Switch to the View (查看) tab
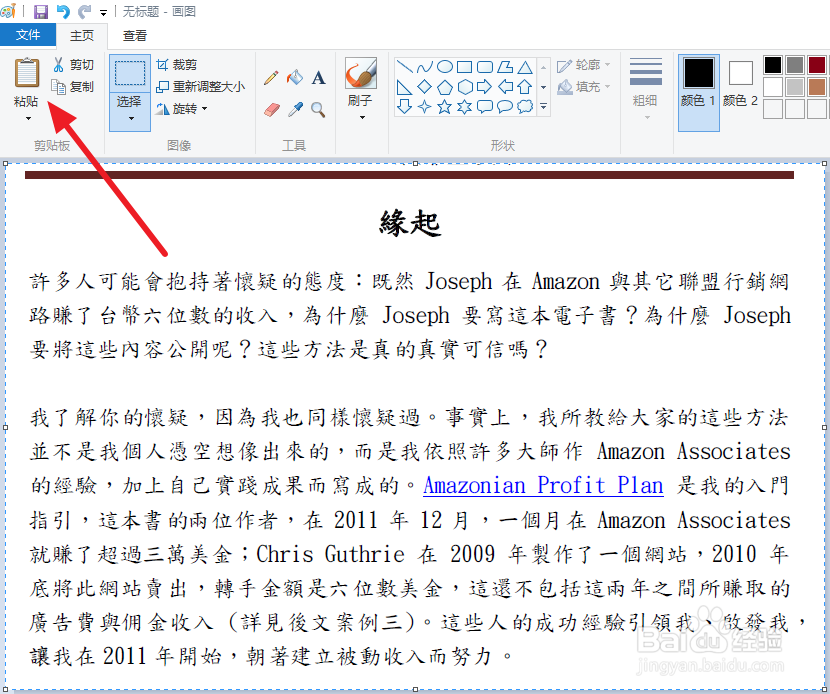This screenshot has height=694, width=830. coord(134,35)
